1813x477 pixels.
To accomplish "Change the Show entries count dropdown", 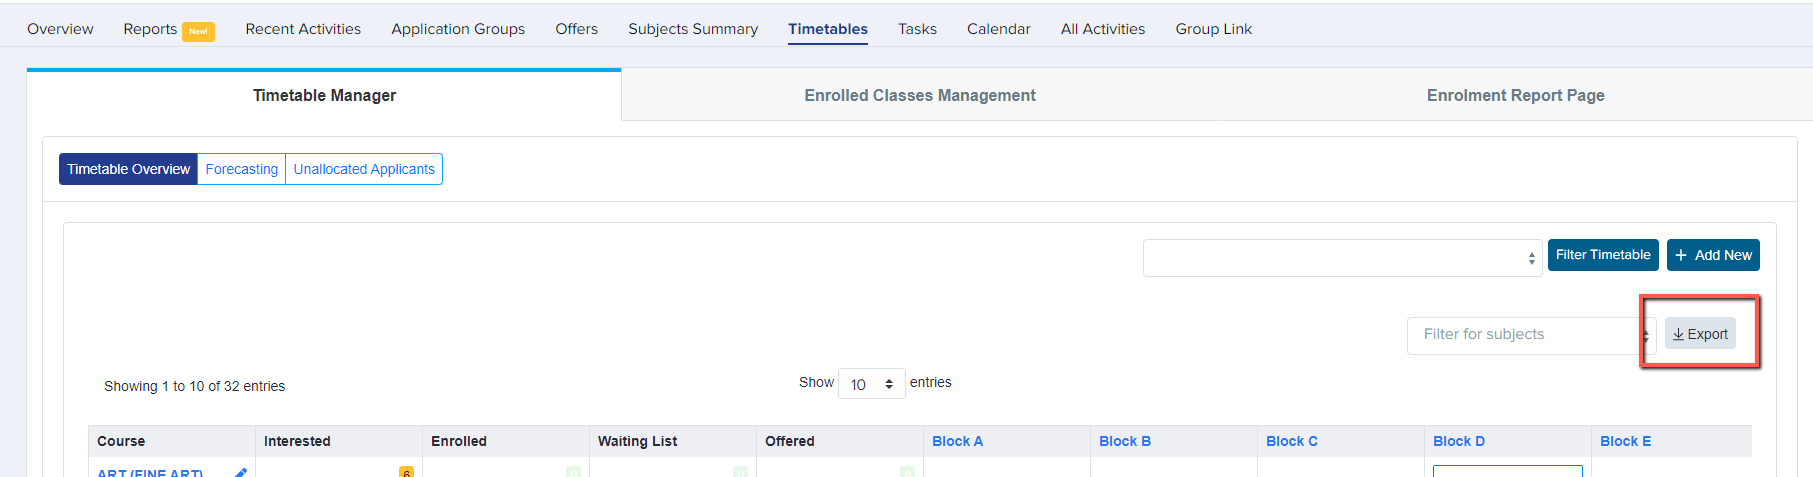I will 871,384.
